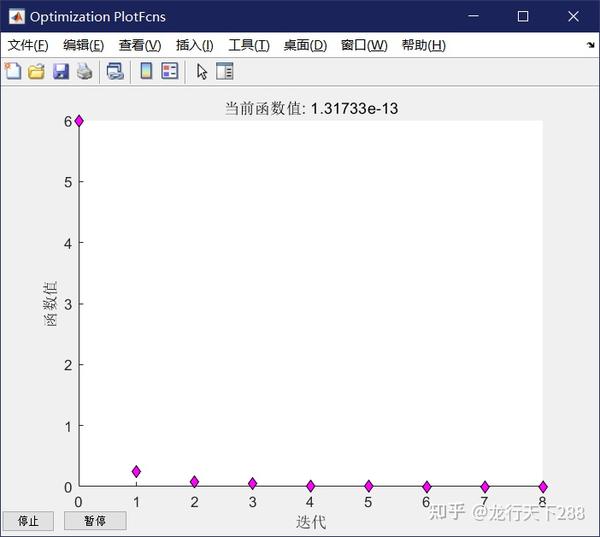This screenshot has width=600, height=537.
Task: Select the data point at iteration 6
Action: pos(427,487)
